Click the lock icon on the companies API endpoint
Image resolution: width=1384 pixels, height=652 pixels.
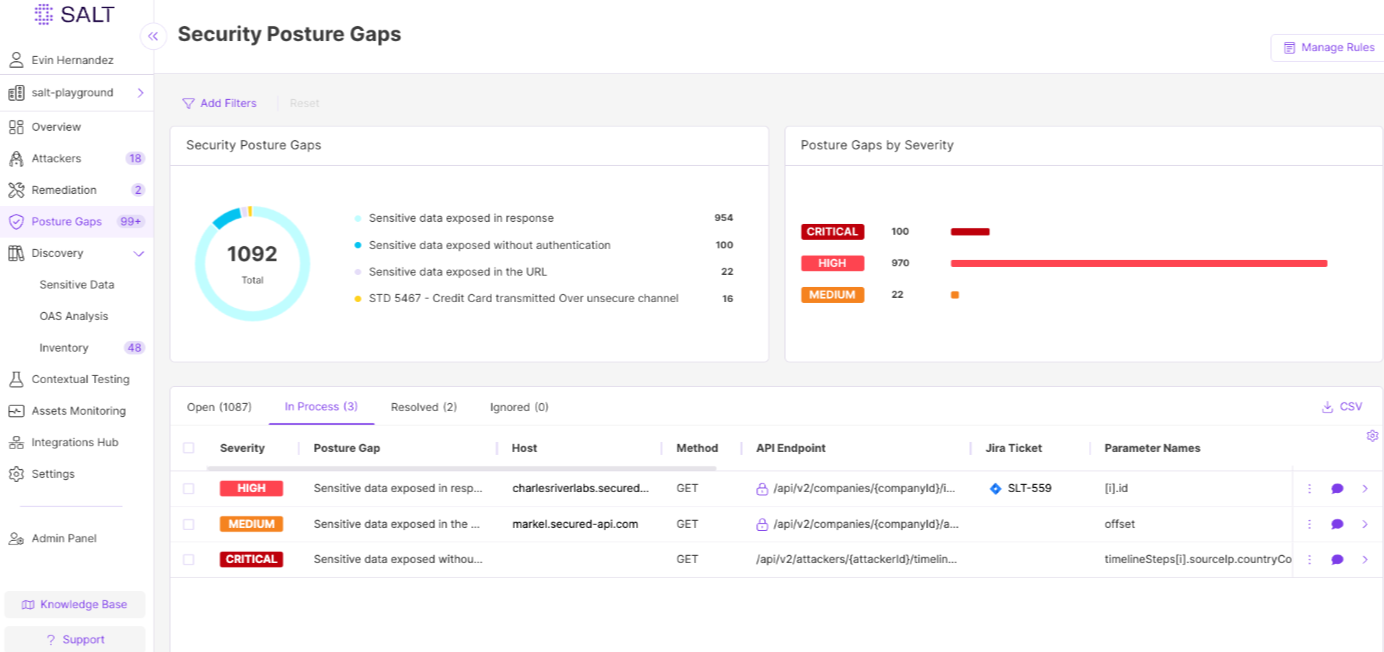[x=761, y=488]
